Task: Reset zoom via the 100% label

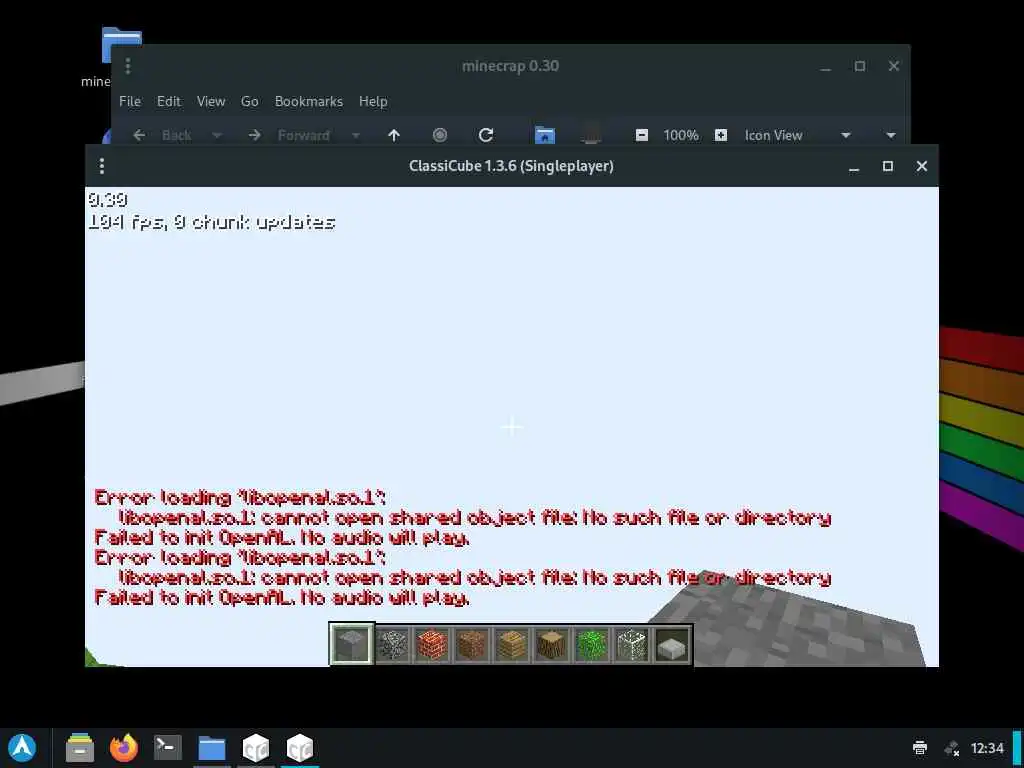Action: click(x=681, y=135)
